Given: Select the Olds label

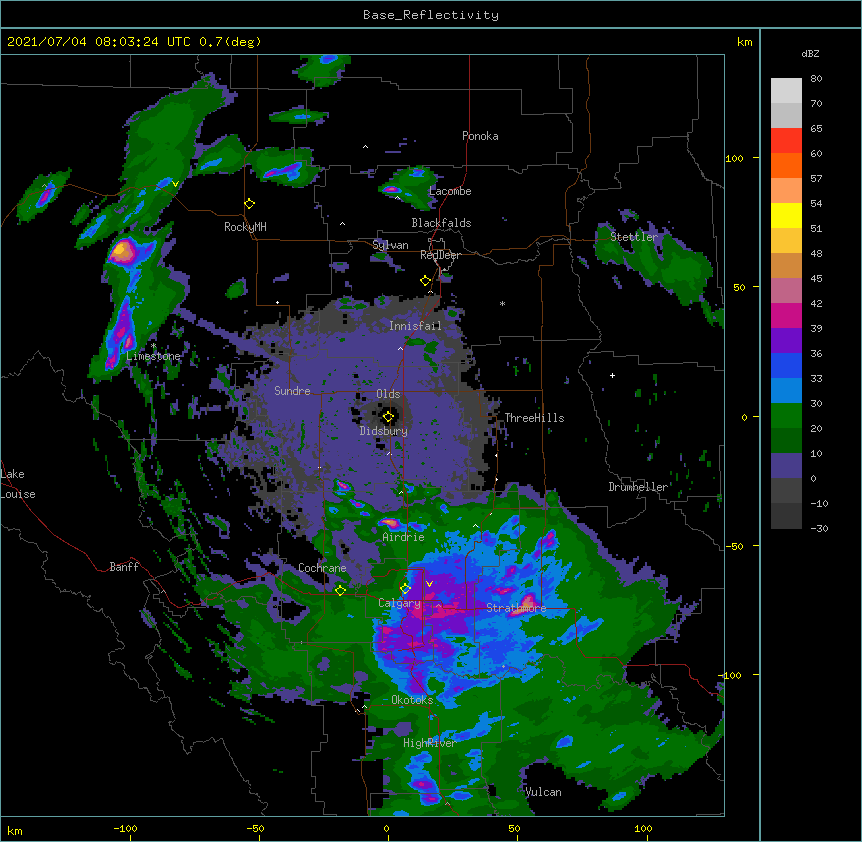Looking at the screenshot, I should (x=388, y=394).
